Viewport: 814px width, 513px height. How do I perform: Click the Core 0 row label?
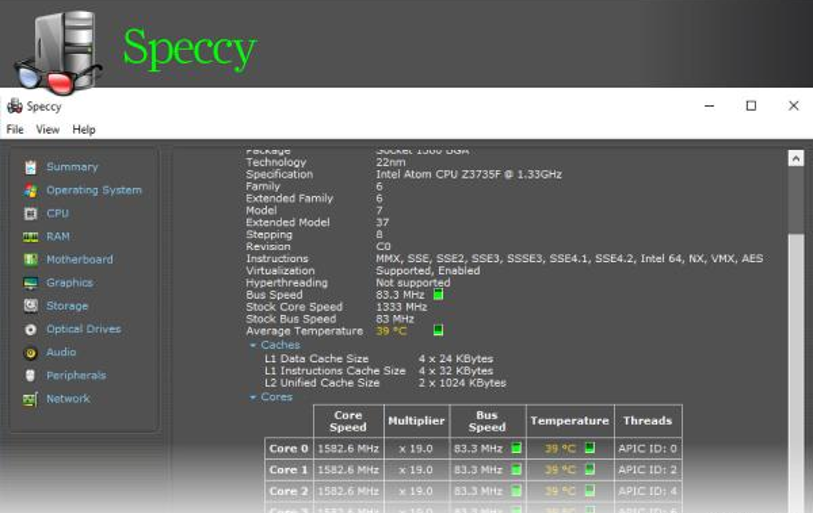point(289,449)
